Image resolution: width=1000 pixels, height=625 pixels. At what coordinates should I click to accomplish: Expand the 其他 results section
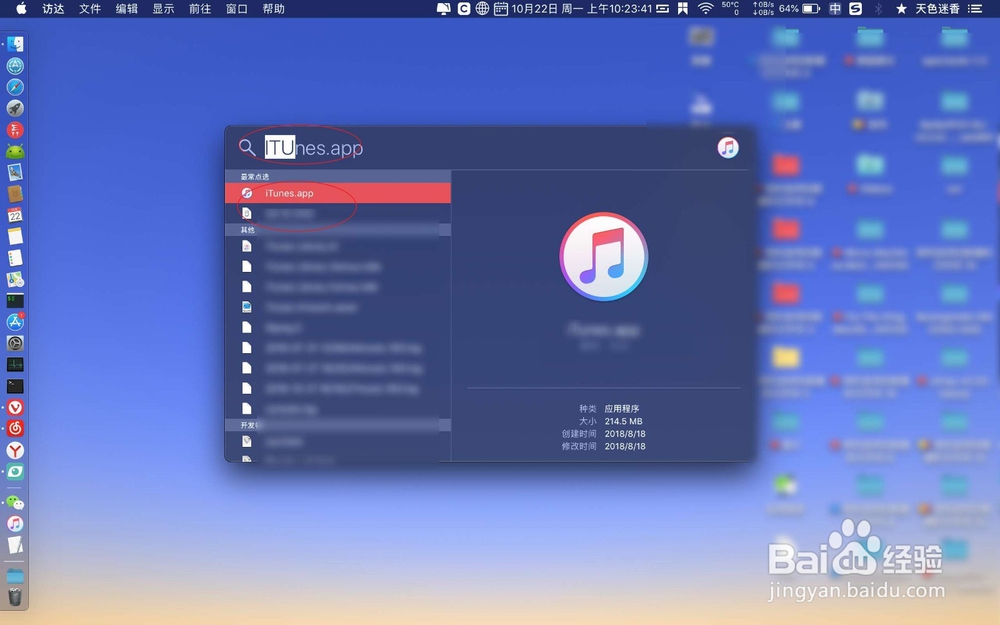250,229
